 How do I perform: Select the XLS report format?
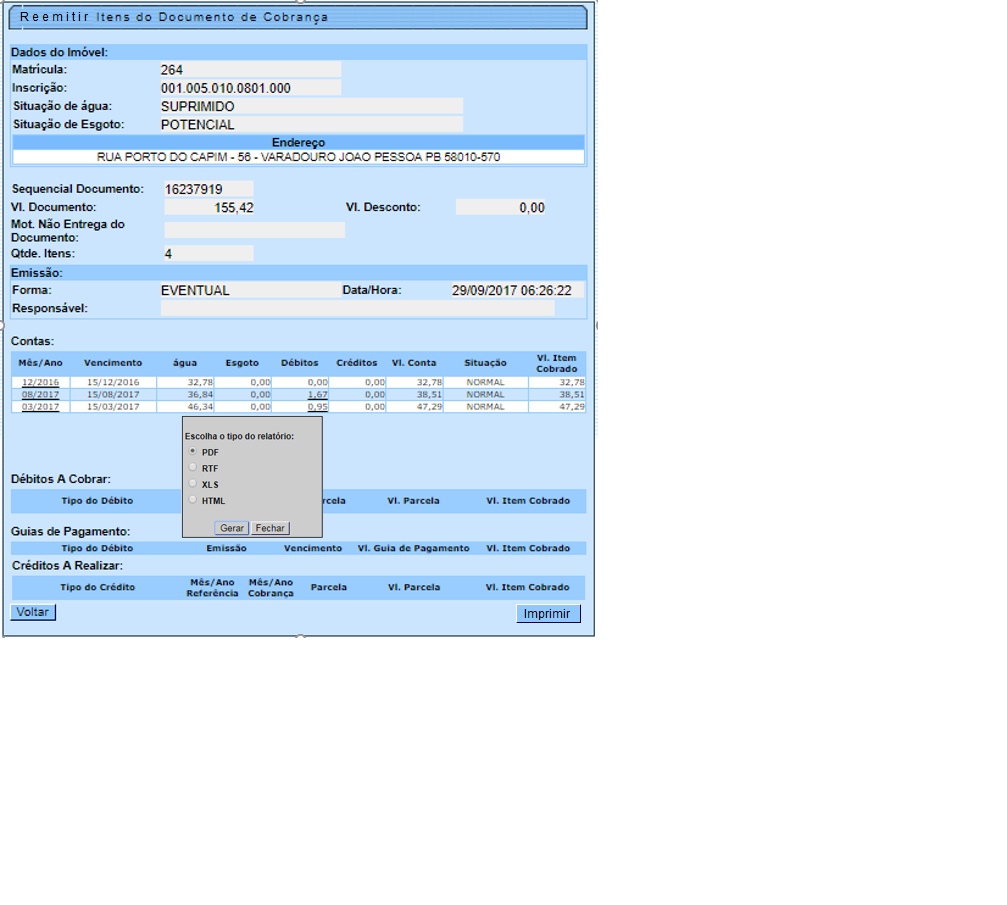tap(193, 484)
